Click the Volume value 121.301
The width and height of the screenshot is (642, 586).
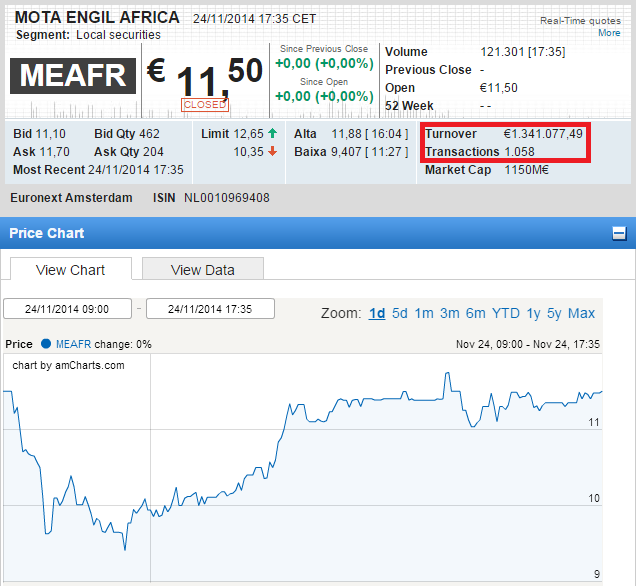[502, 52]
